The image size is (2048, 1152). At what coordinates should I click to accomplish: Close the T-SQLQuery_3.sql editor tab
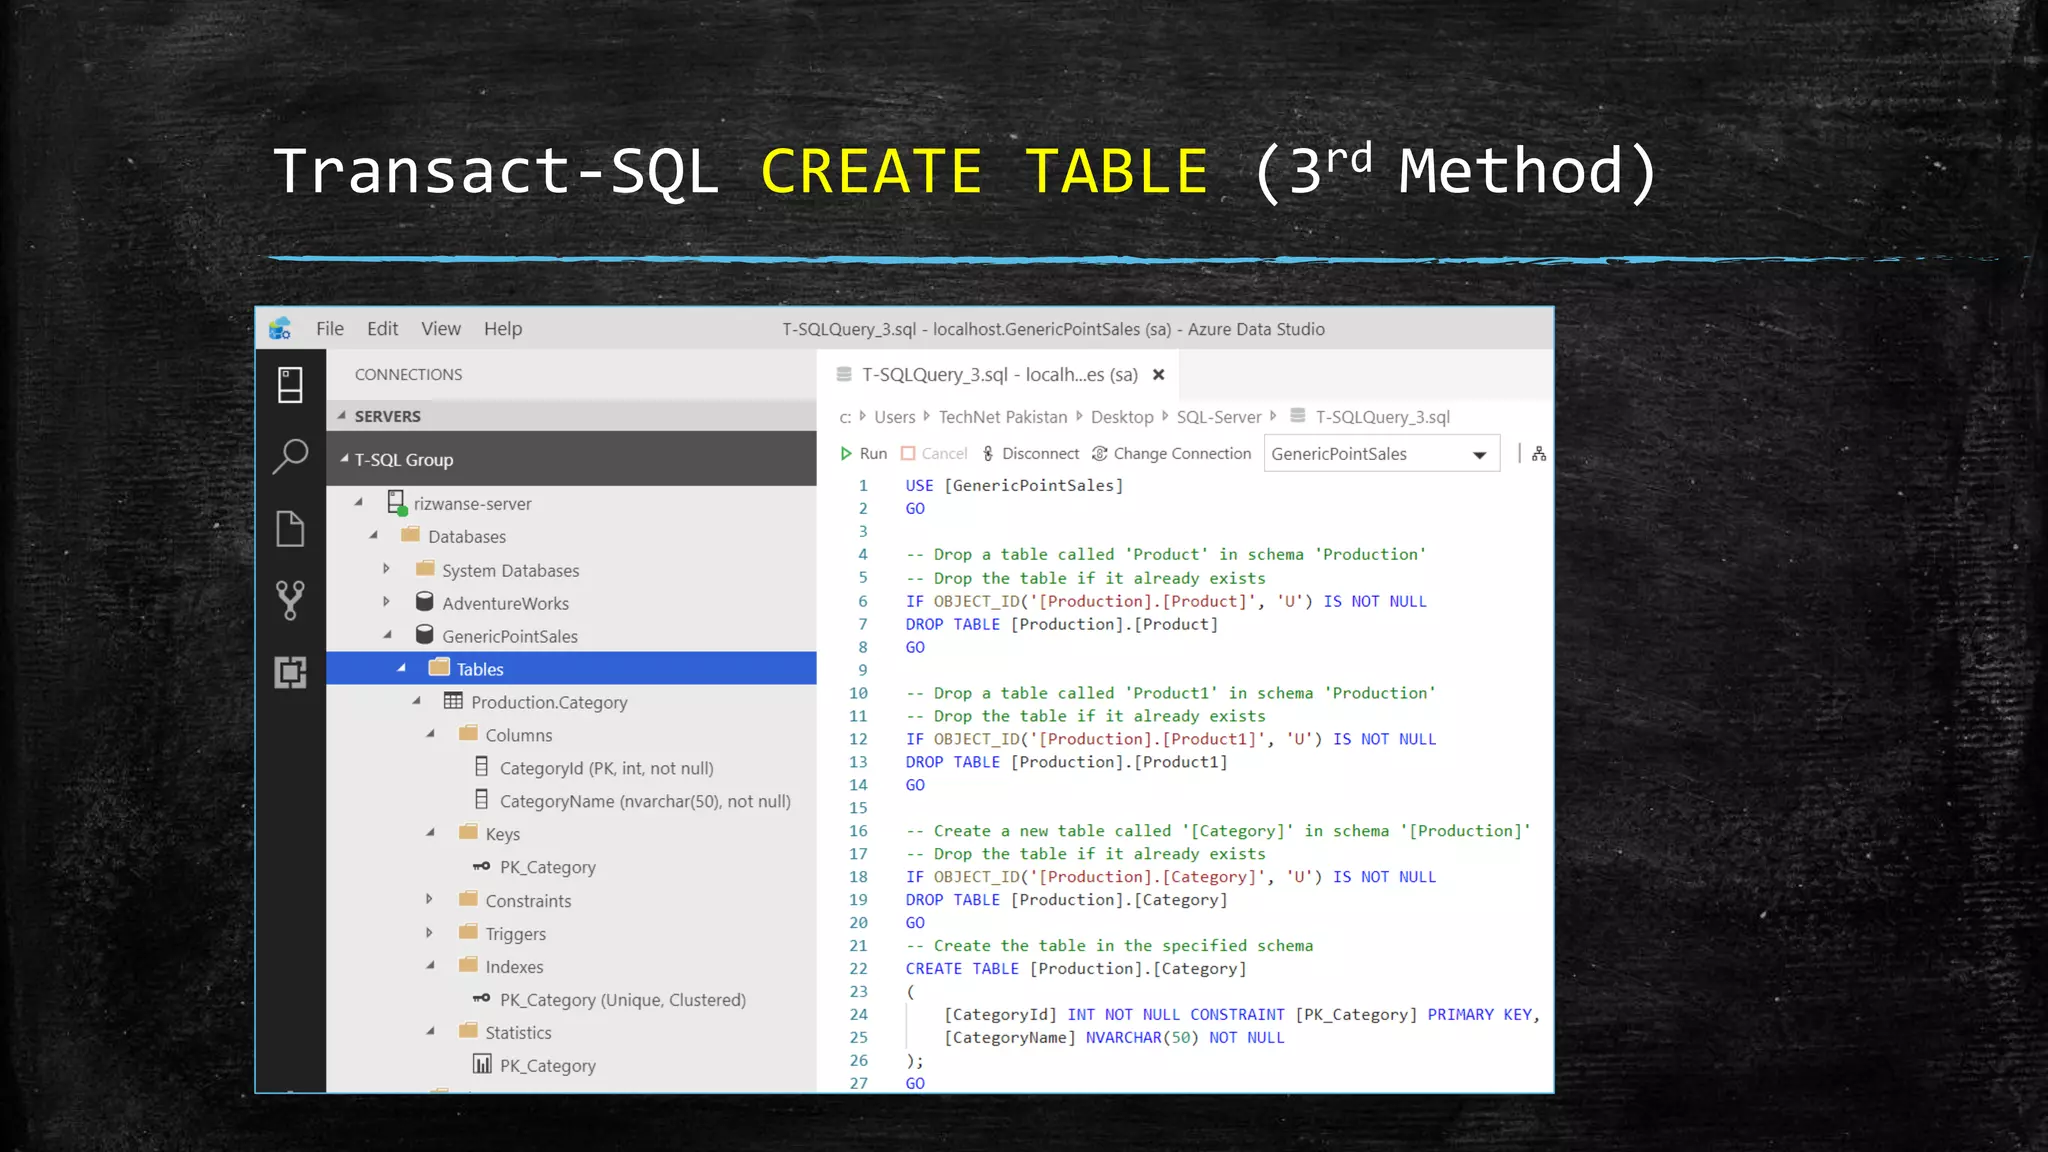click(x=1159, y=375)
